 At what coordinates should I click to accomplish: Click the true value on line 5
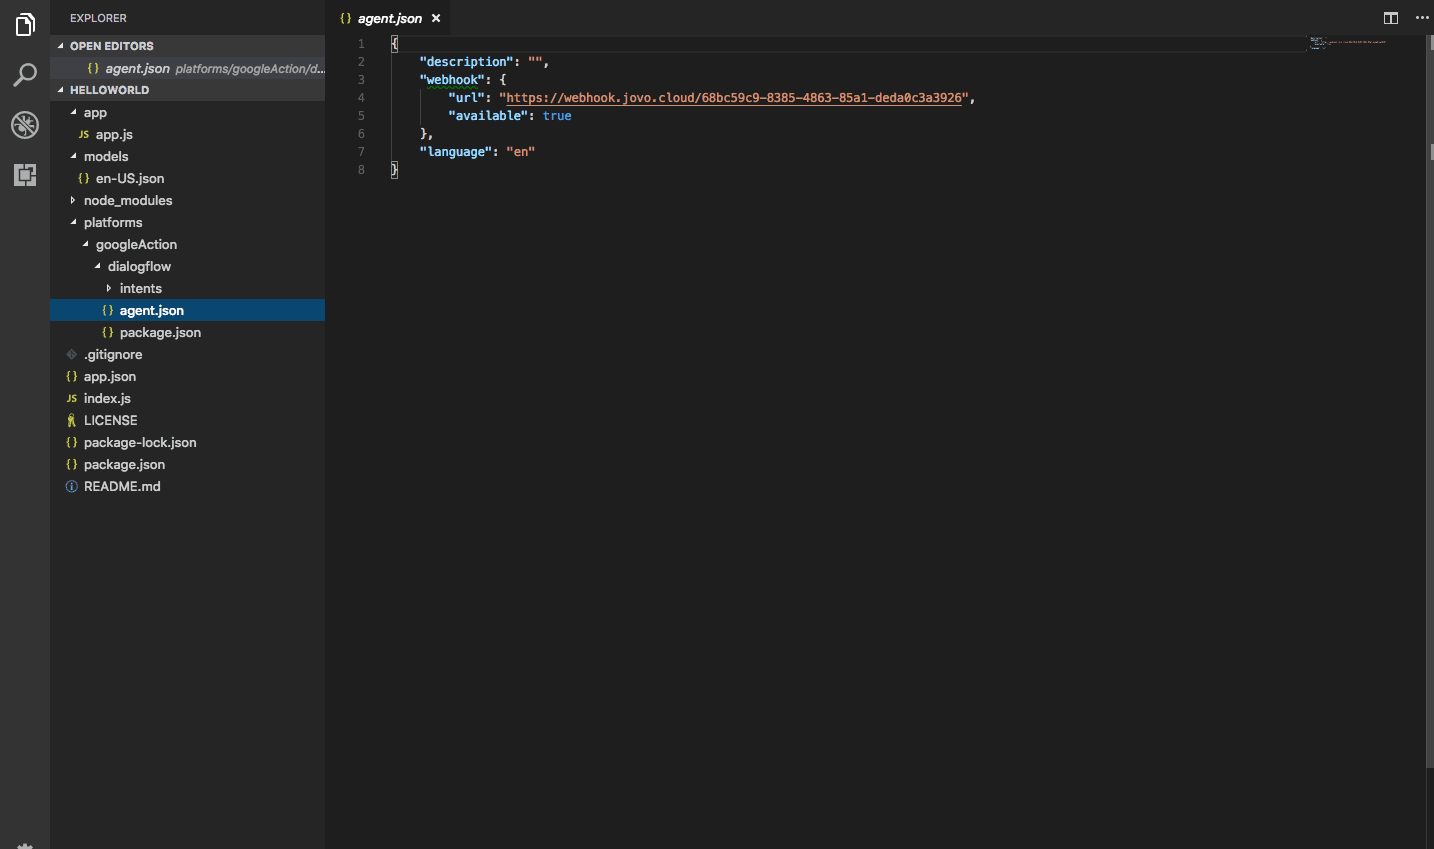pyautogui.click(x=557, y=116)
